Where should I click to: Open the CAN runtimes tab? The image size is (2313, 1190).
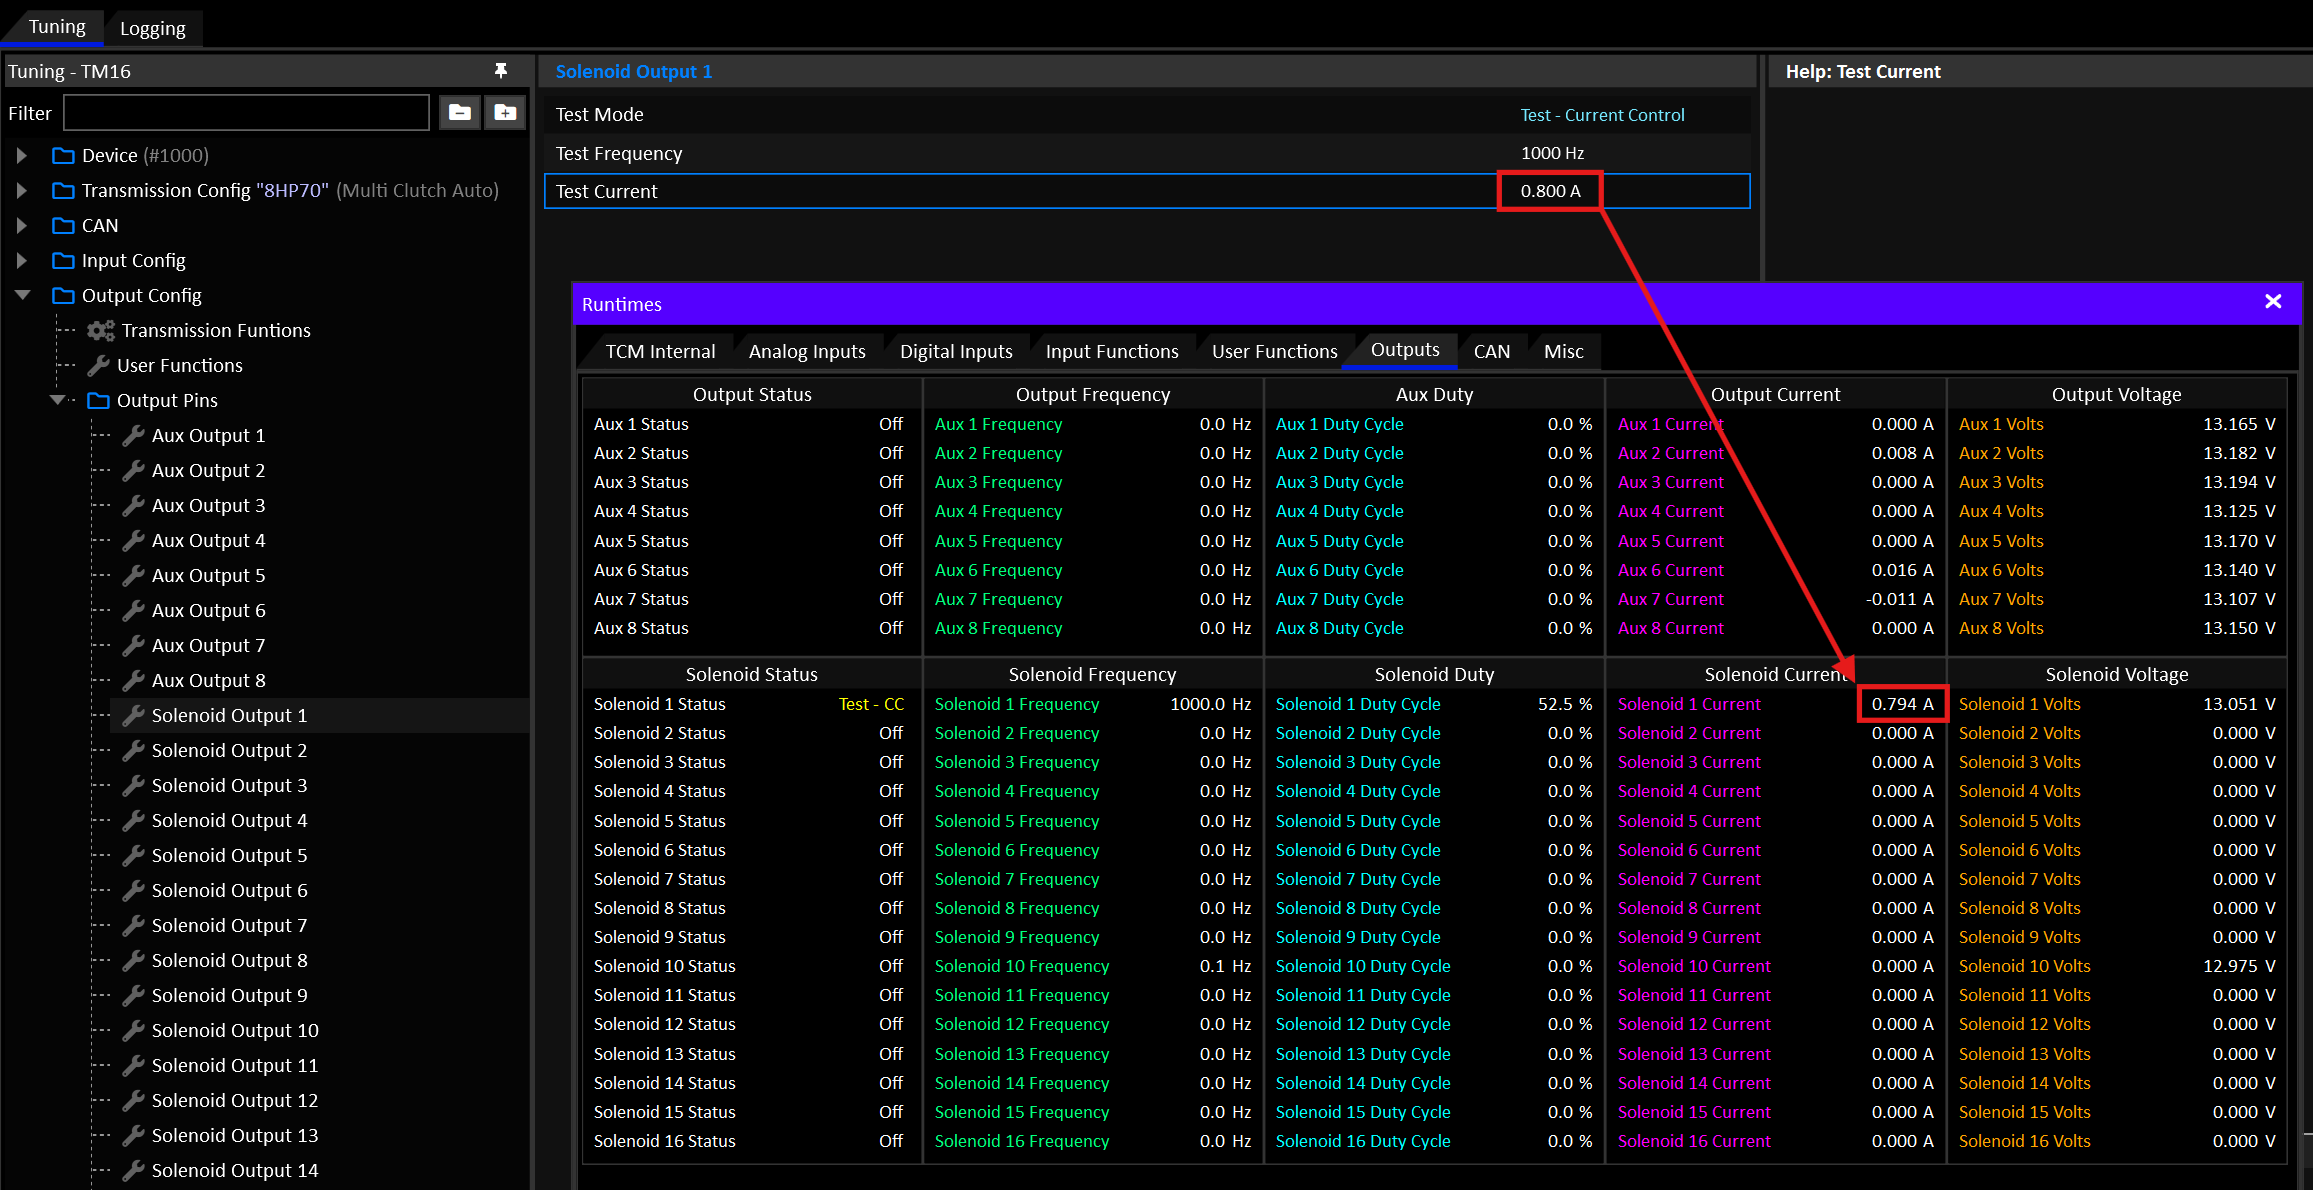(x=1491, y=351)
